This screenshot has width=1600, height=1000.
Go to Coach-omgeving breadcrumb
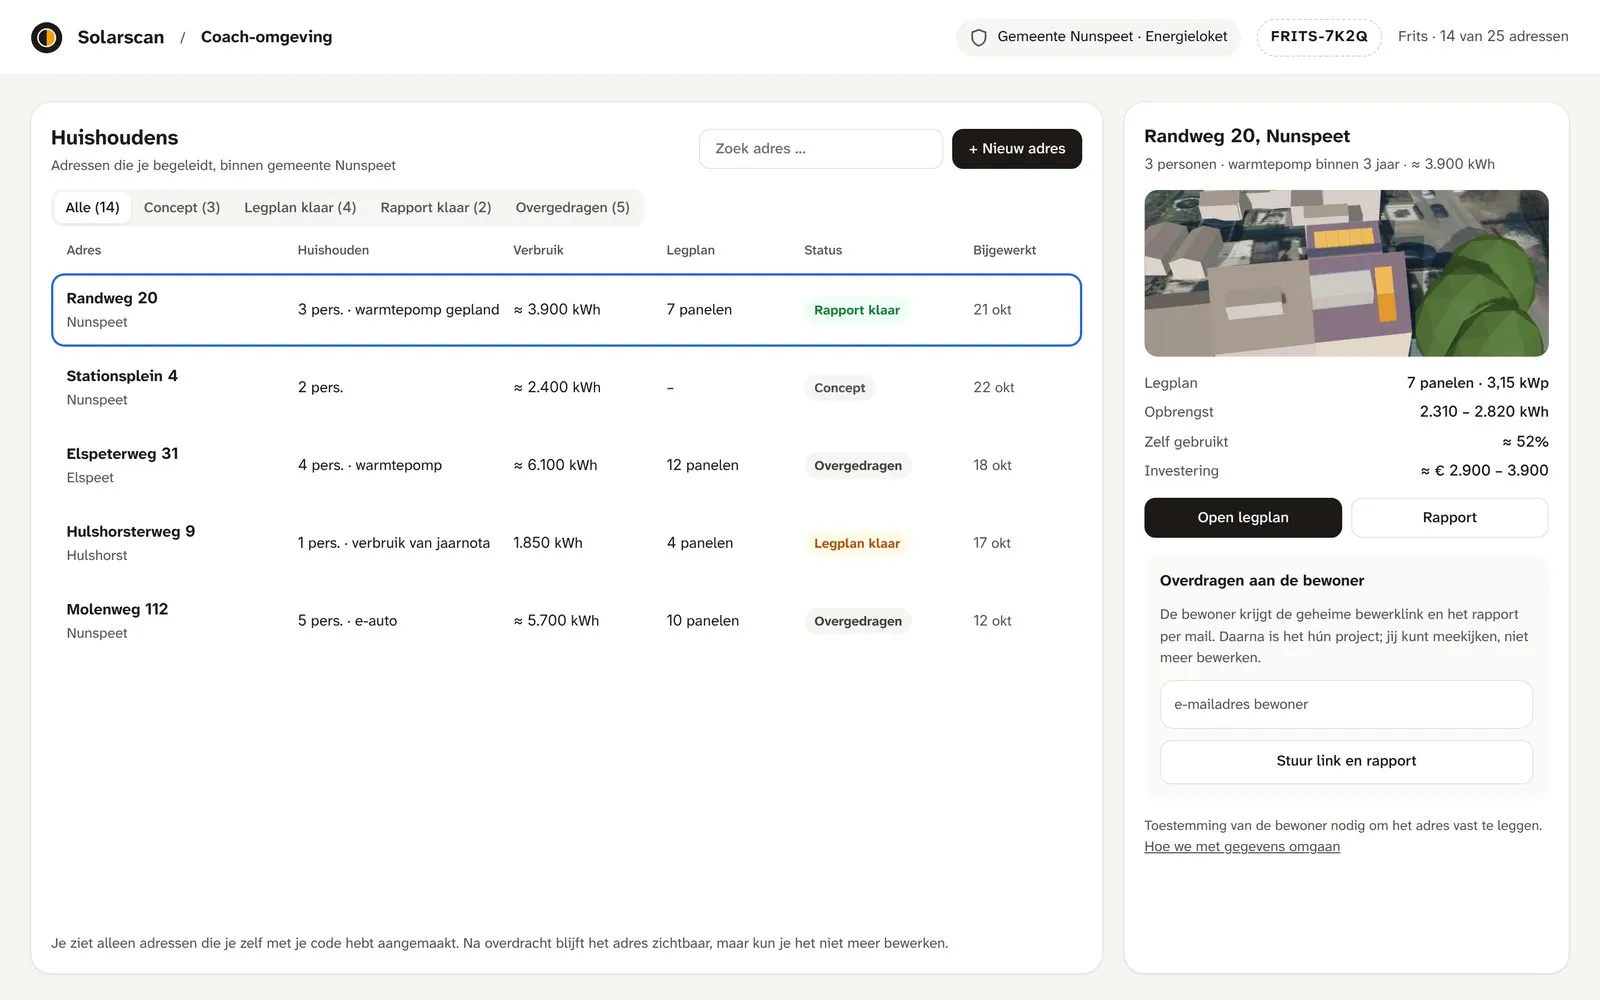tap(266, 37)
